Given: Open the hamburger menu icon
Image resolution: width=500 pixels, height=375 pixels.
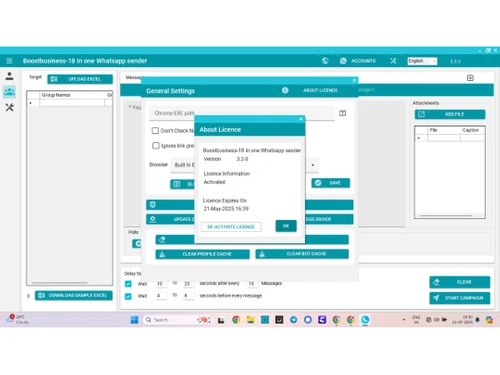Looking at the screenshot, I should coord(9,61).
